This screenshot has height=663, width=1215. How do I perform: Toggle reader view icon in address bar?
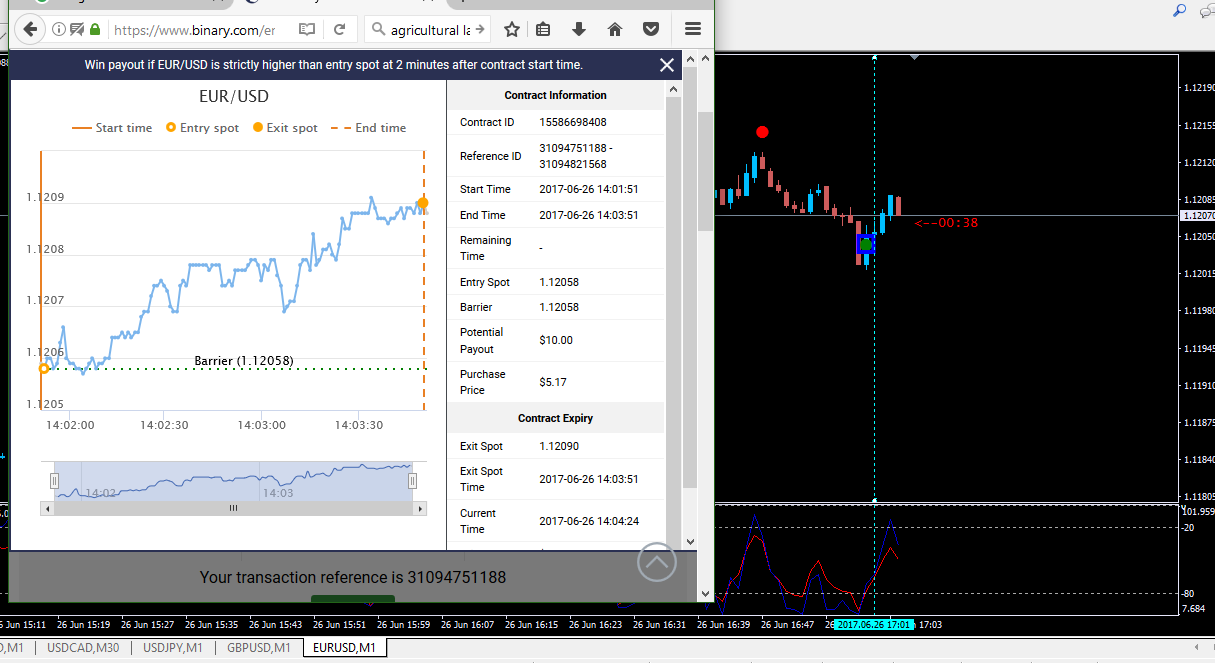point(308,29)
